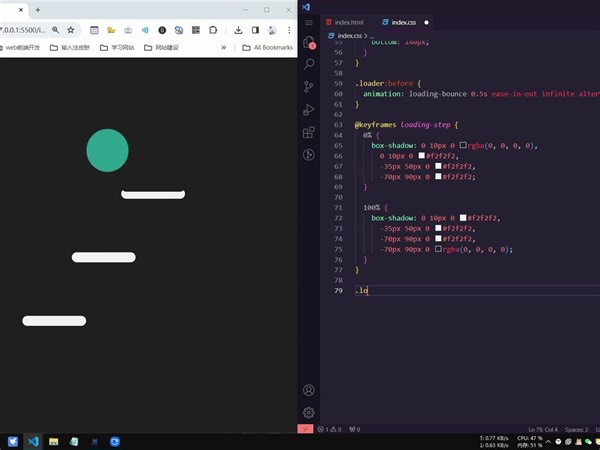600x450 pixels.
Task: Open the web前端开发 bookmark
Action: [x=20, y=47]
